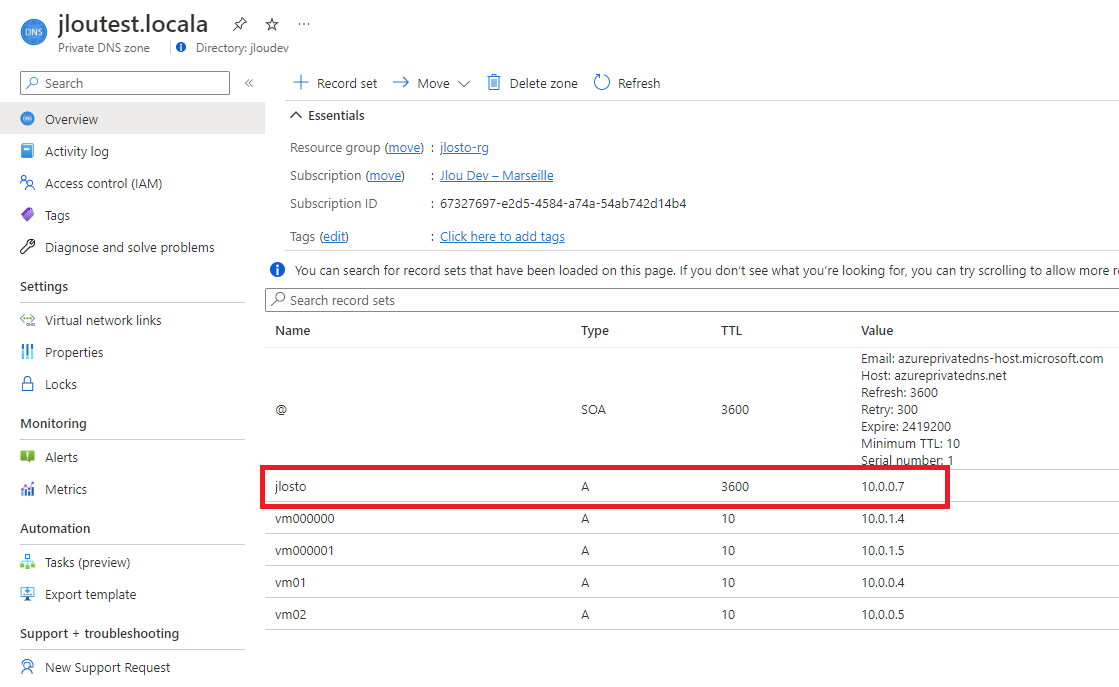Open the Jlou Dev – Marseille subscription link
1119x687 pixels.
click(497, 175)
